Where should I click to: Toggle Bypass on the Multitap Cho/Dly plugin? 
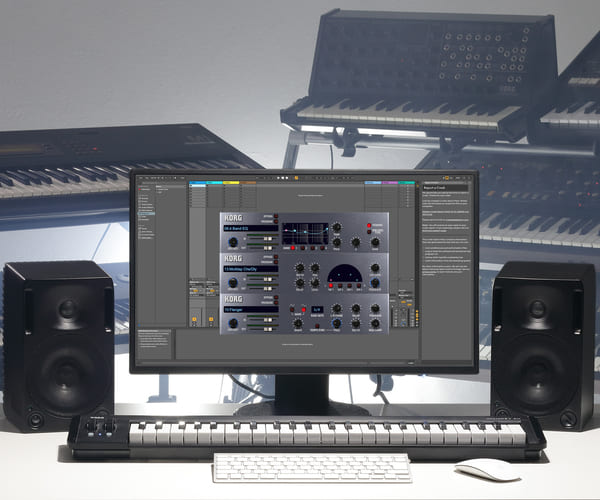click(x=276, y=256)
